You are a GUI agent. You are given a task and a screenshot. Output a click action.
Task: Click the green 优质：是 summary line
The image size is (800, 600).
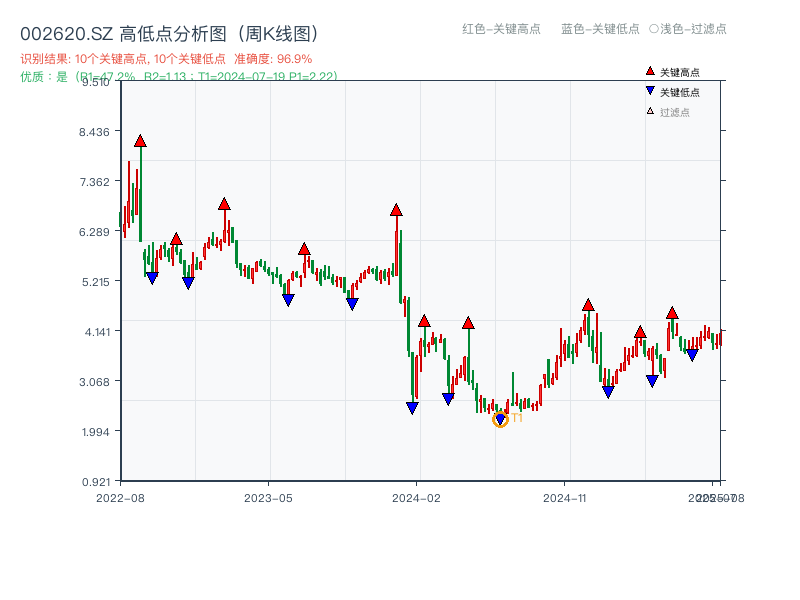click(179, 77)
